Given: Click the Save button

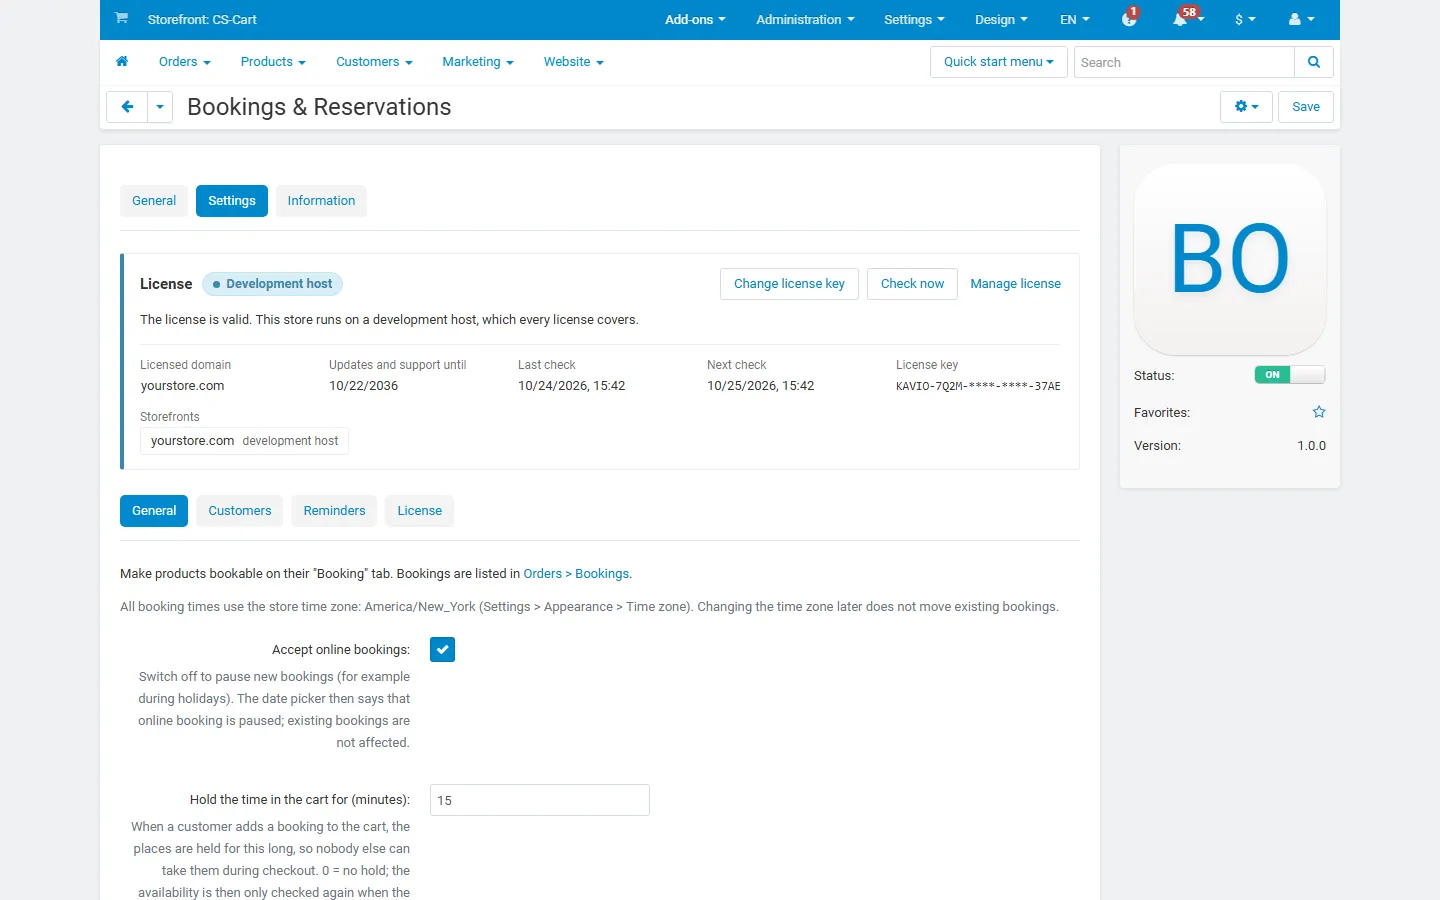Looking at the screenshot, I should pyautogui.click(x=1306, y=107).
